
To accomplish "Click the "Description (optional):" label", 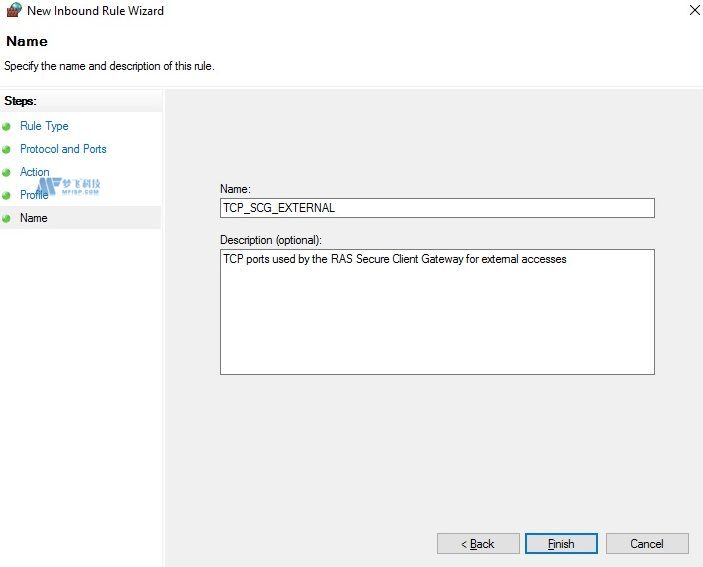I will tap(271, 240).
